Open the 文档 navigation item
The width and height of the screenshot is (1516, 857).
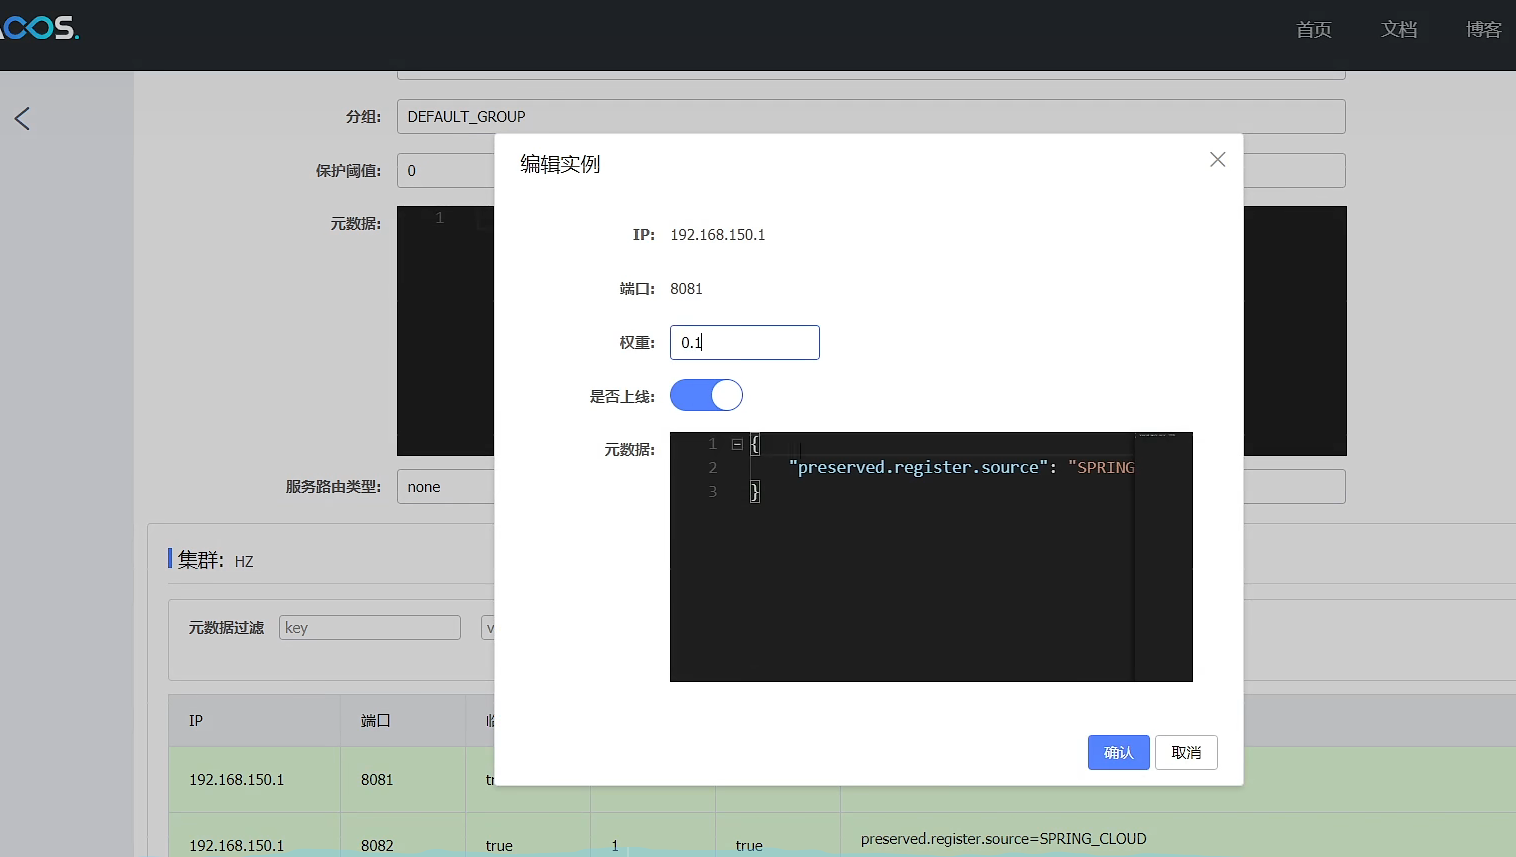1398,30
